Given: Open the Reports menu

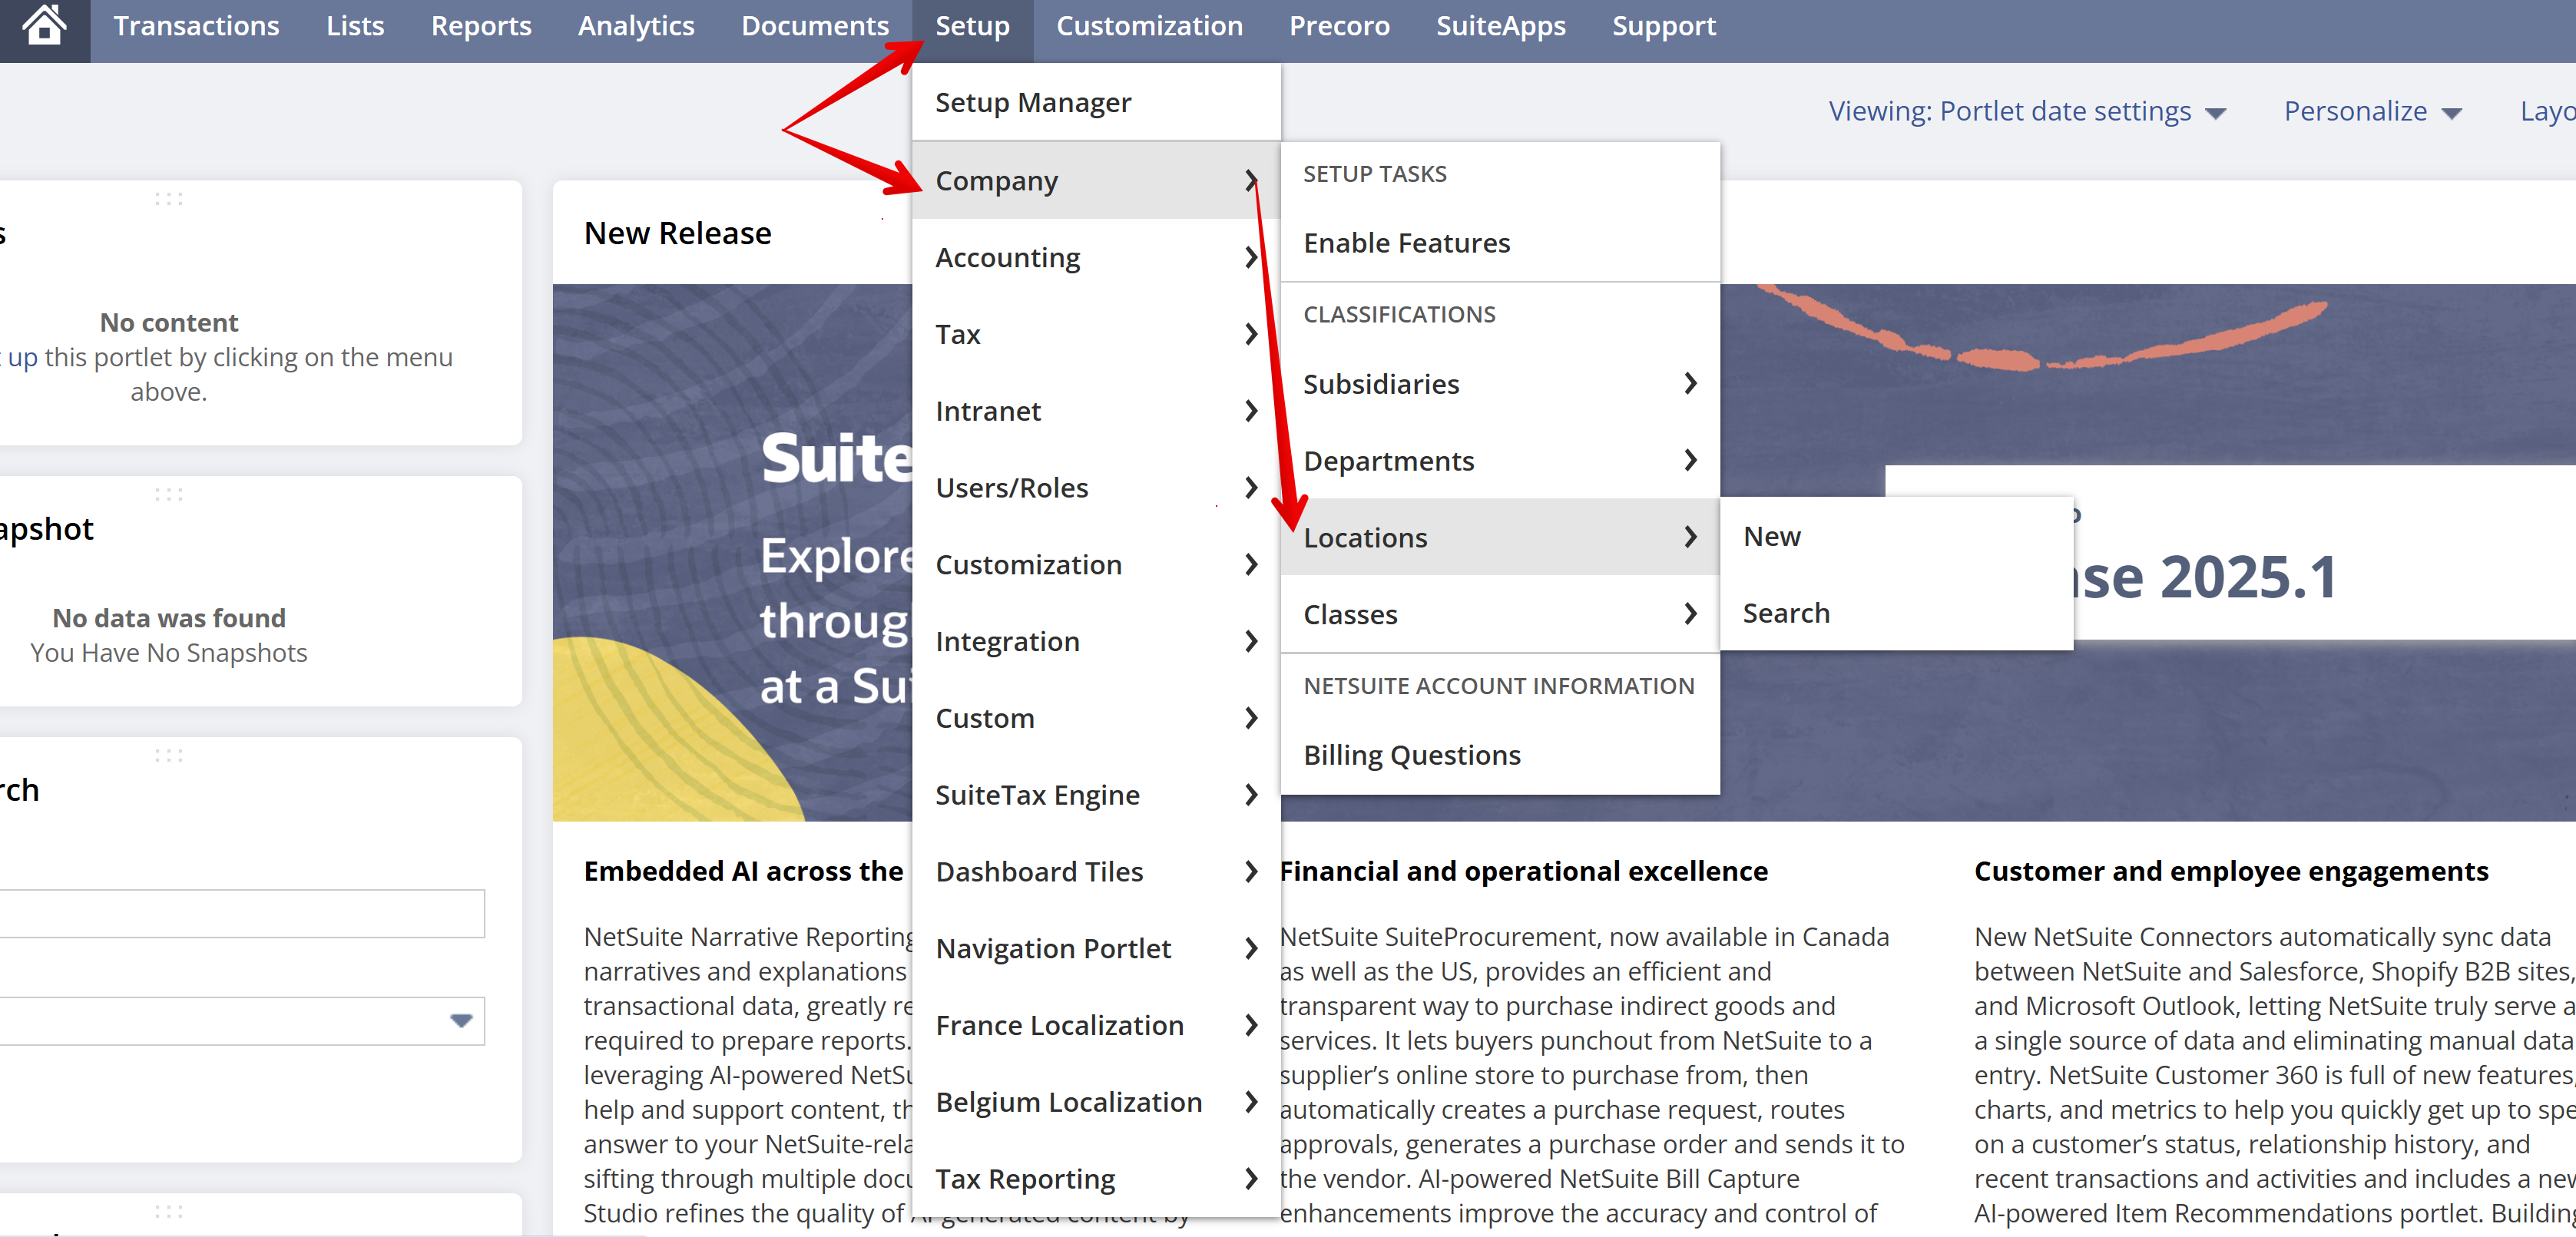Looking at the screenshot, I should pyautogui.click(x=481, y=26).
